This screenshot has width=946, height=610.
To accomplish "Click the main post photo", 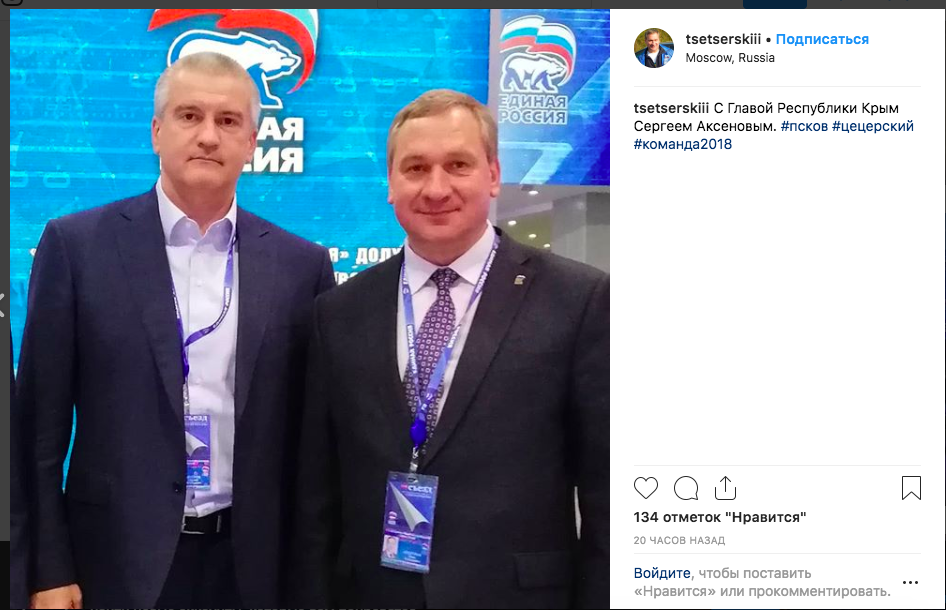I will pos(310,309).
